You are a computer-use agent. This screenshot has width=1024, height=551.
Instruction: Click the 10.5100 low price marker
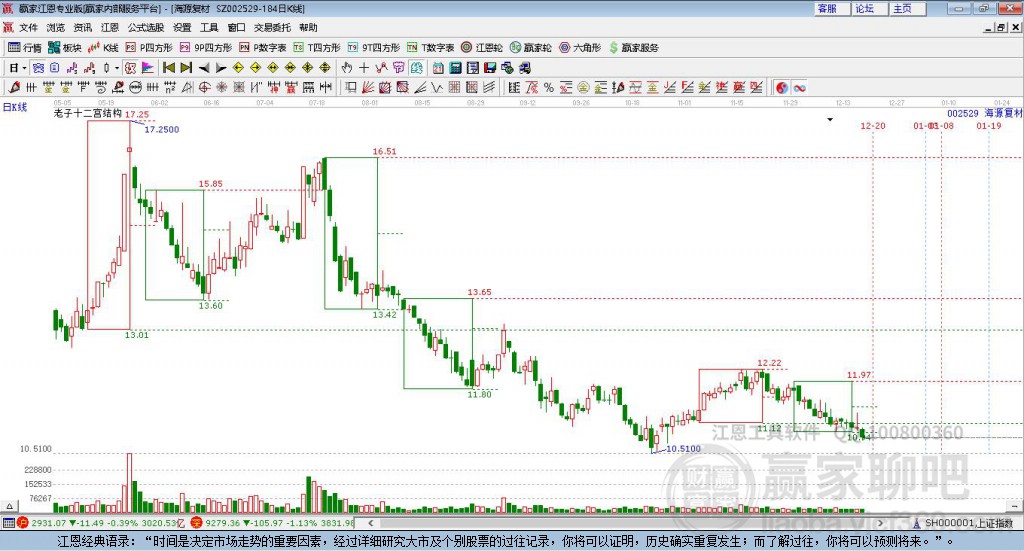(x=683, y=449)
